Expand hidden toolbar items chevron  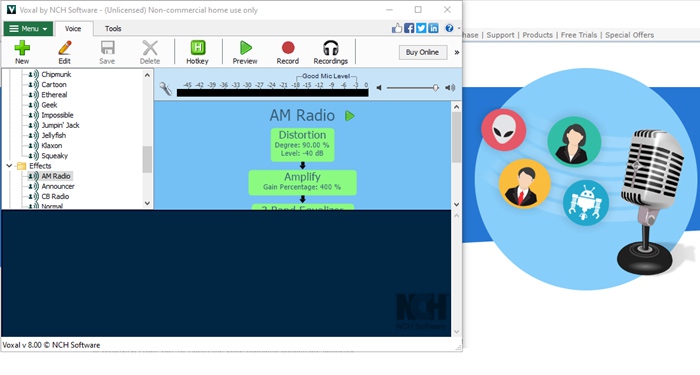(457, 52)
